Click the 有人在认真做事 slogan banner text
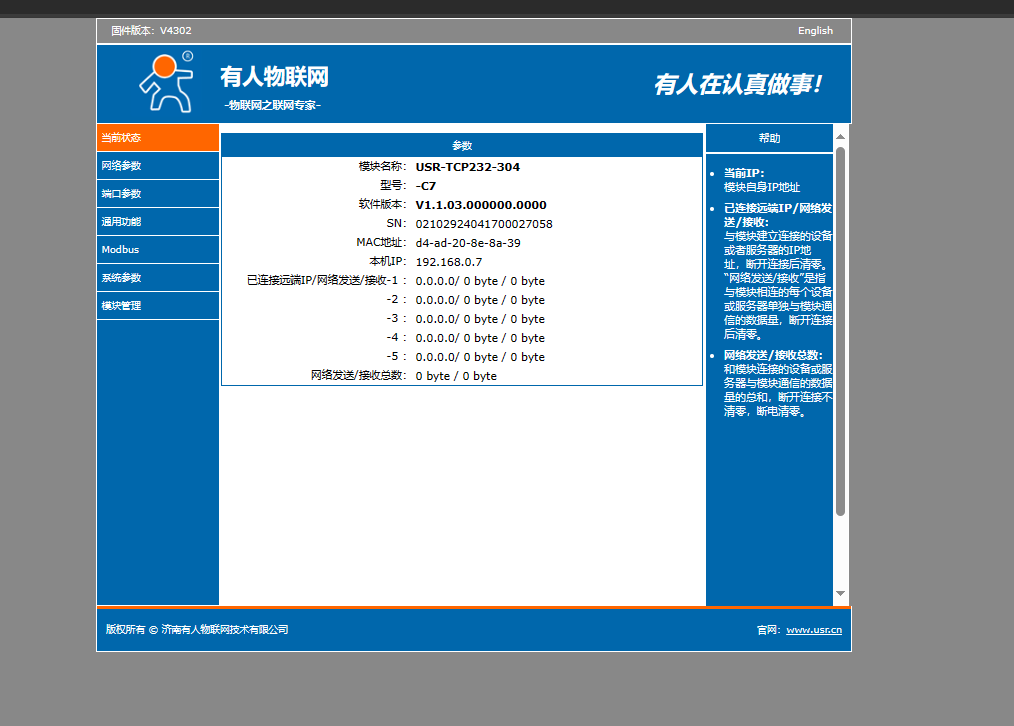Viewport: 1014px width, 726px height. [x=737, y=85]
